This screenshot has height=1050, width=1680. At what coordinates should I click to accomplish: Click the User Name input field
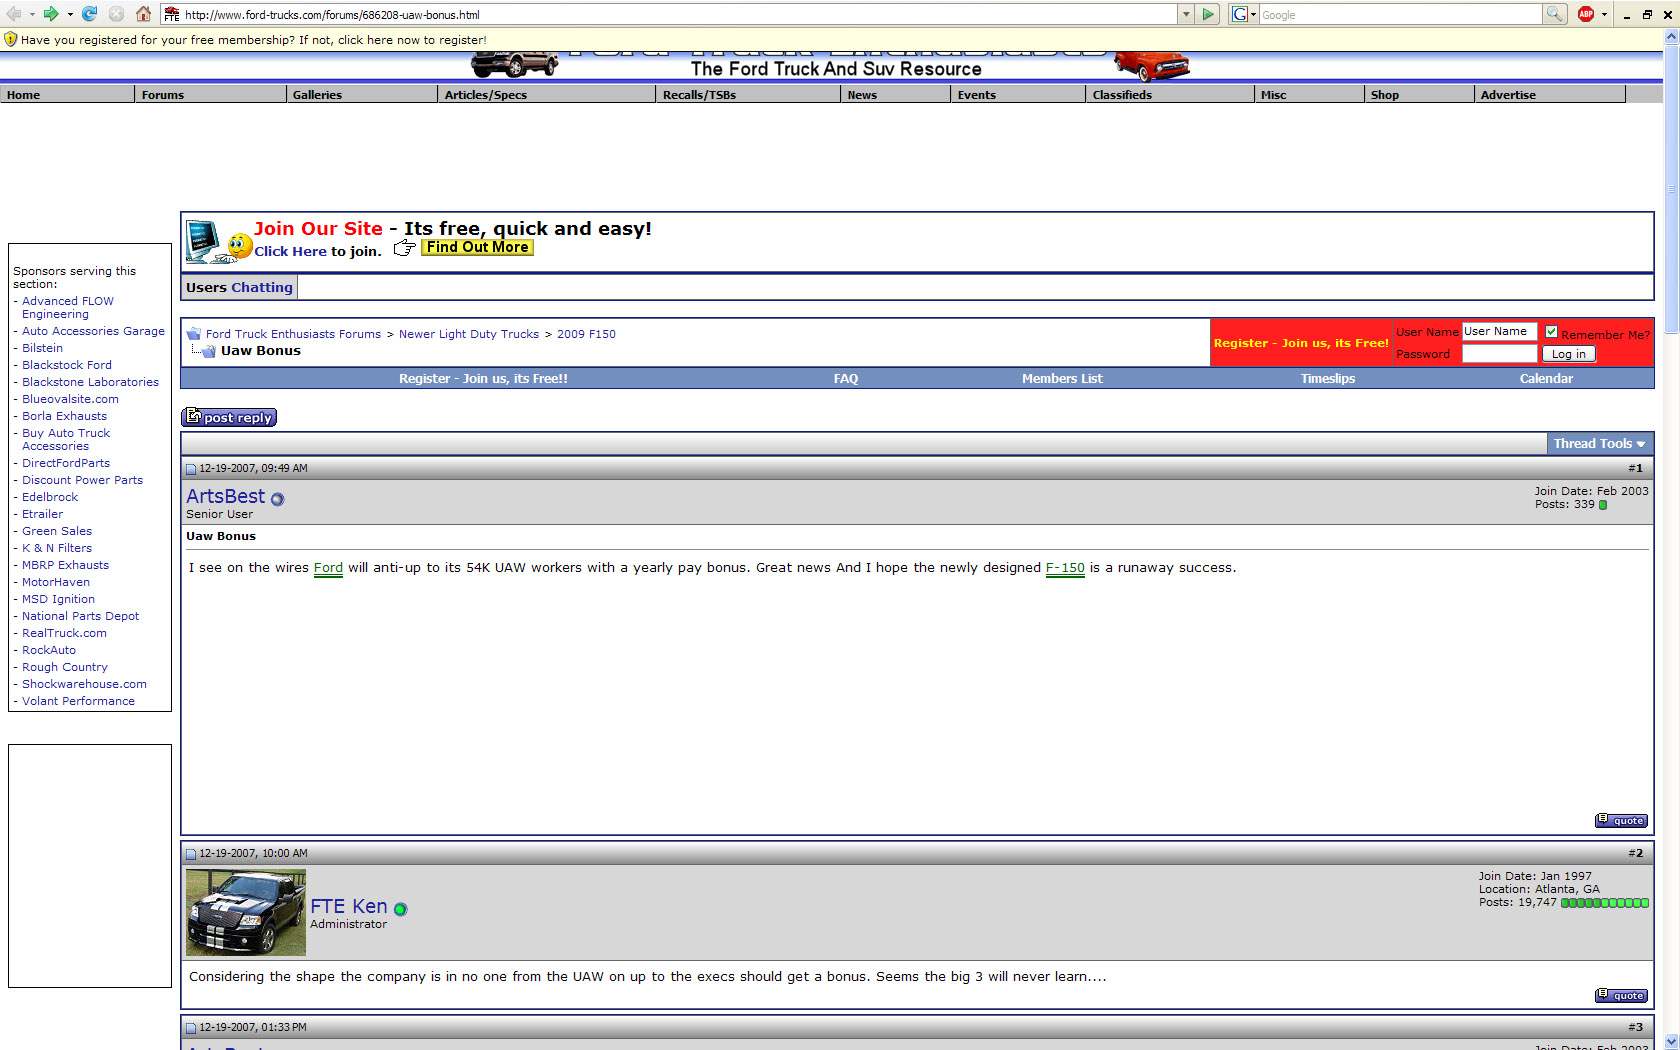[1499, 332]
